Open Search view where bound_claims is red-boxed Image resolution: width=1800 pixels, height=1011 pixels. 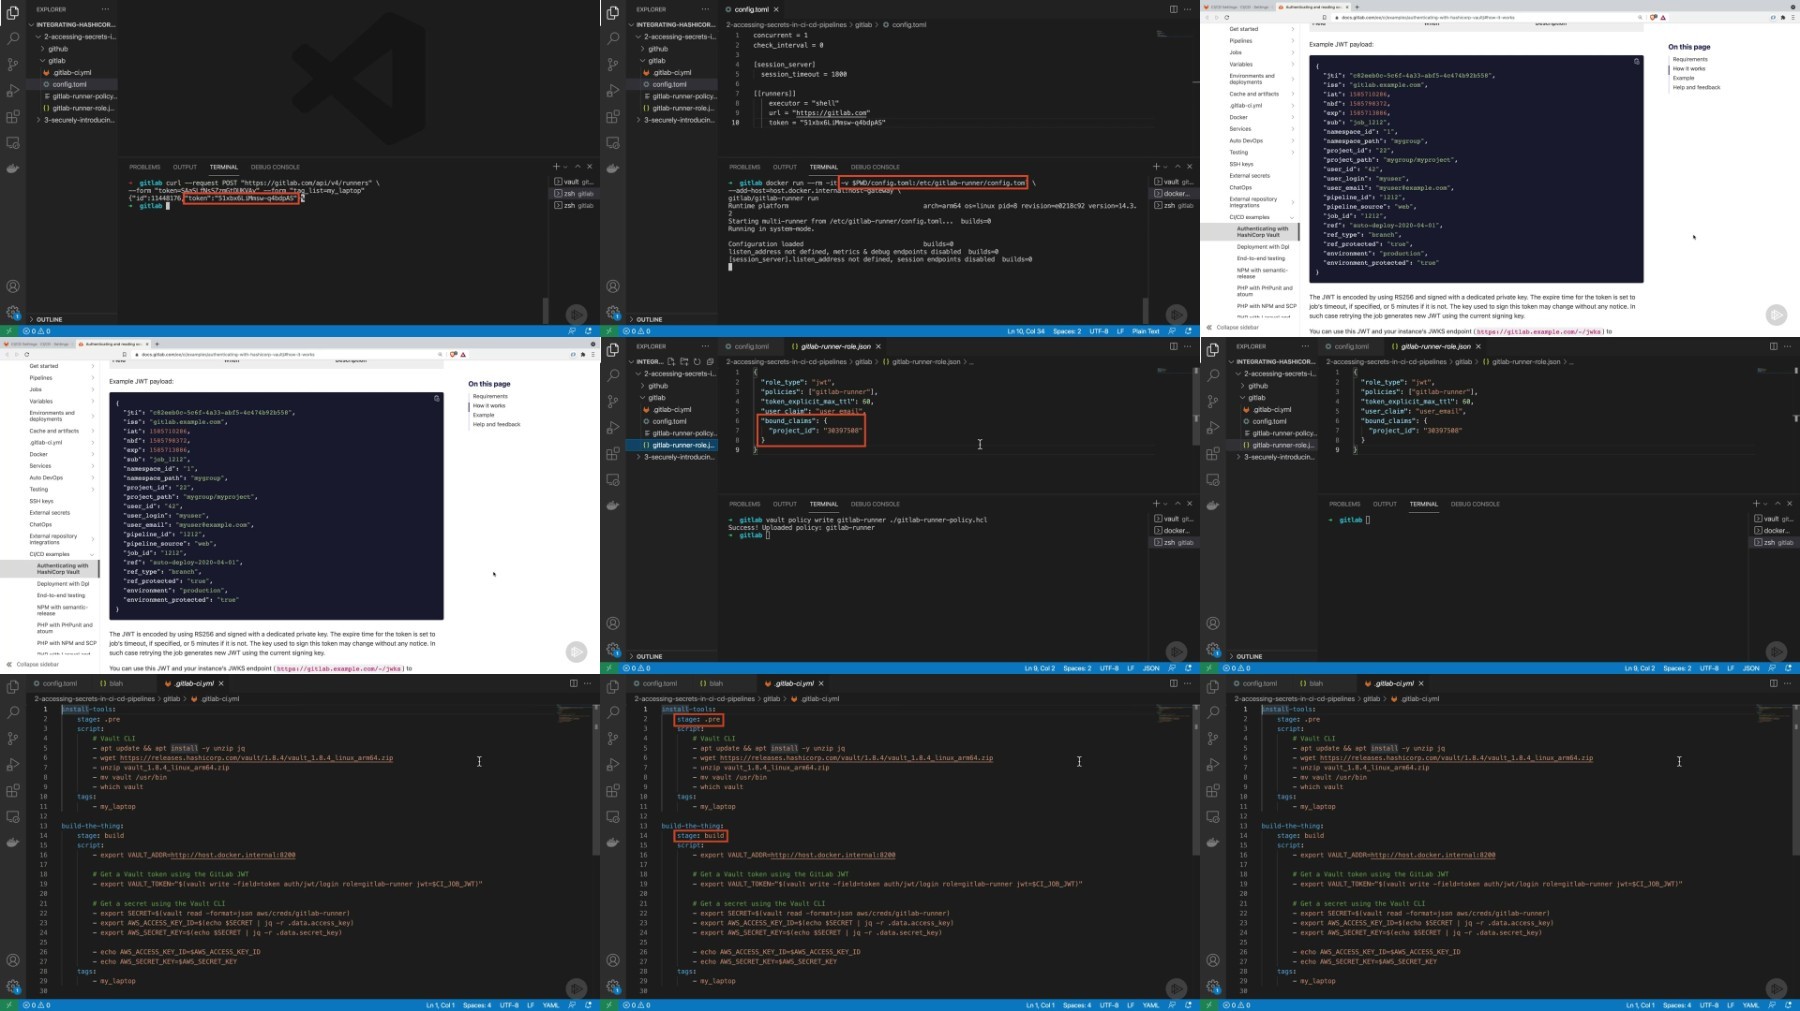613,375
